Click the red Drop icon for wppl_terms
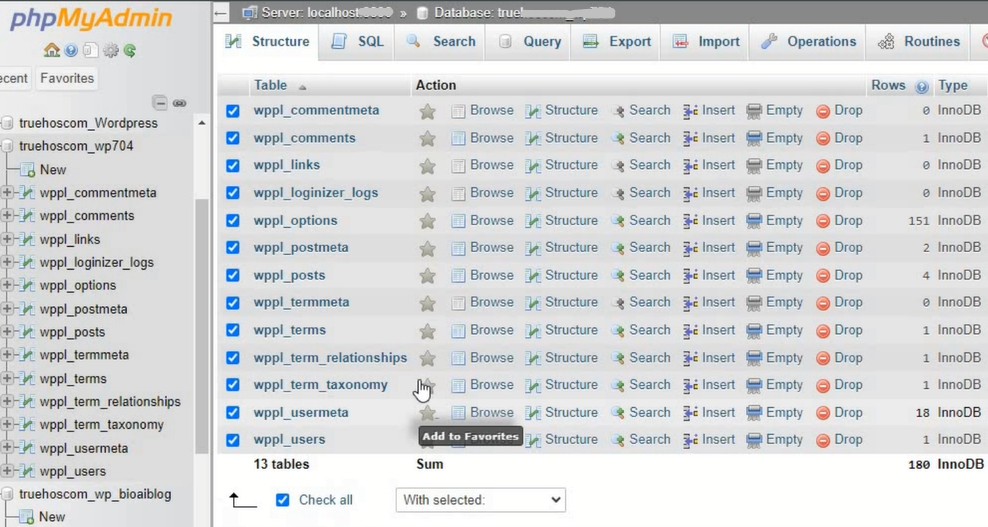988x527 pixels. point(823,331)
